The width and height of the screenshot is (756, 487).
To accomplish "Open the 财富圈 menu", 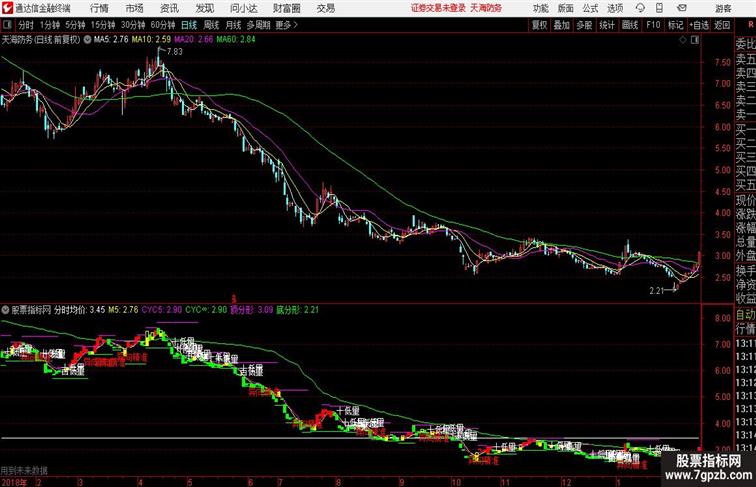I will pos(286,8).
